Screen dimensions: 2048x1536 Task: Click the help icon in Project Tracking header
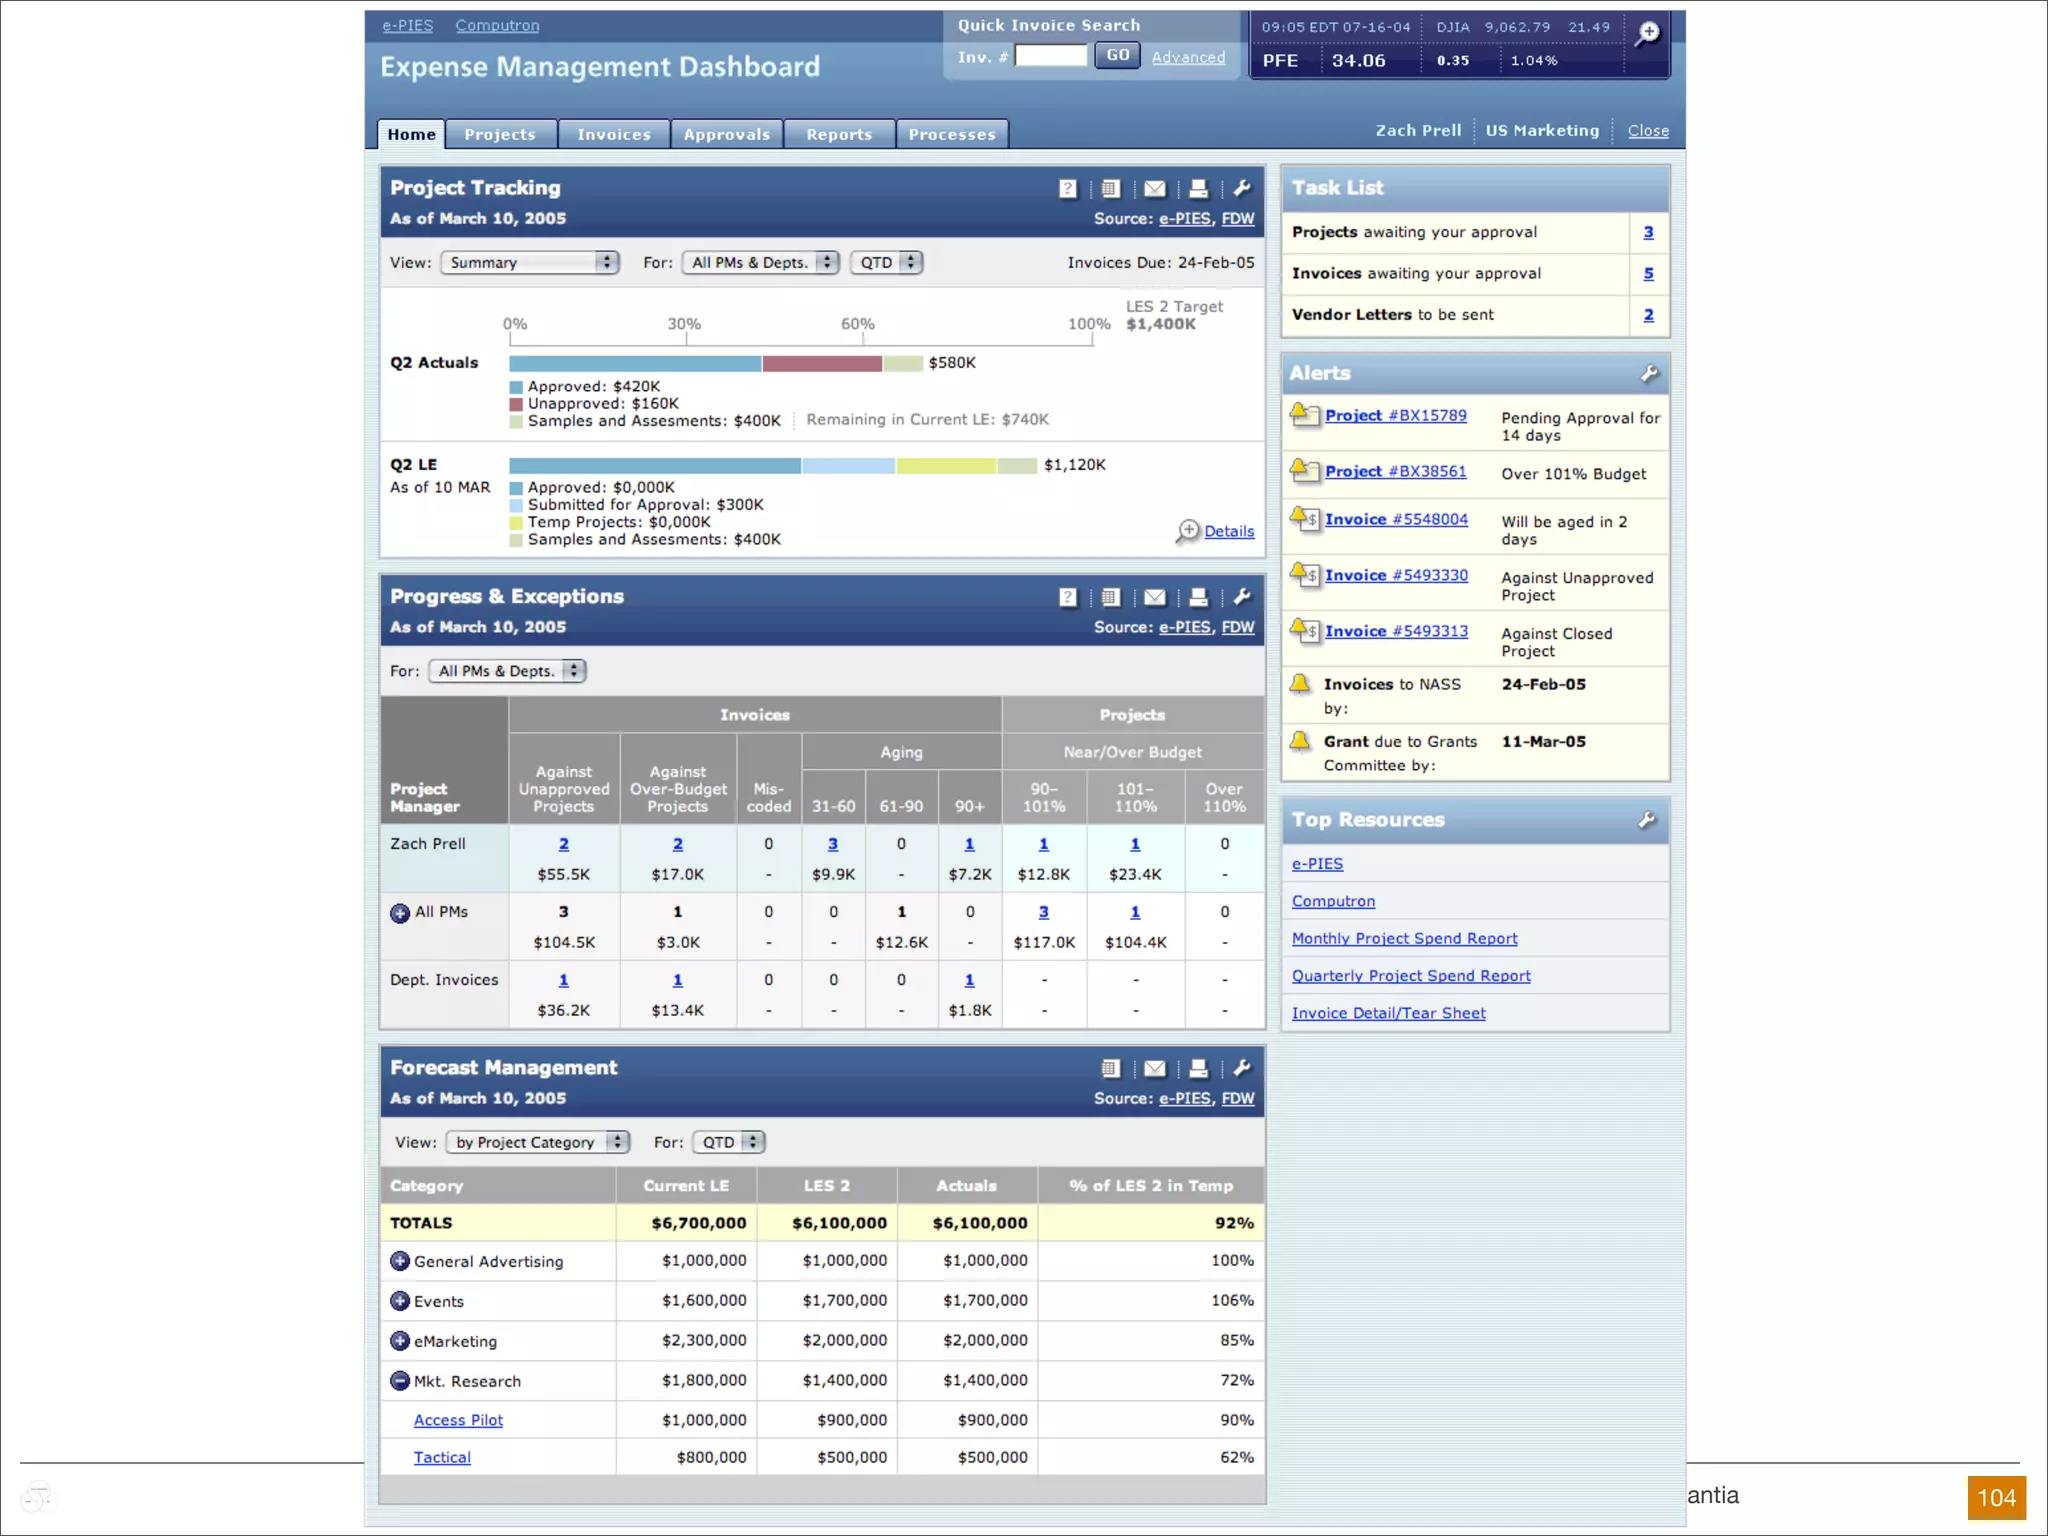point(1067,189)
